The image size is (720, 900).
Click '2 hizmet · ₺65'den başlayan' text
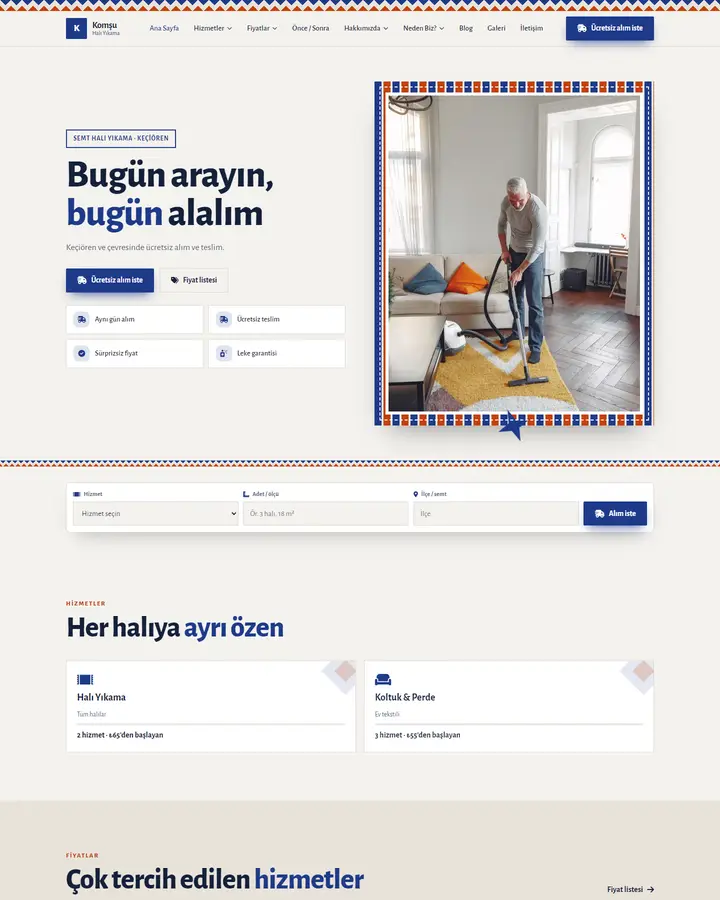pos(120,735)
